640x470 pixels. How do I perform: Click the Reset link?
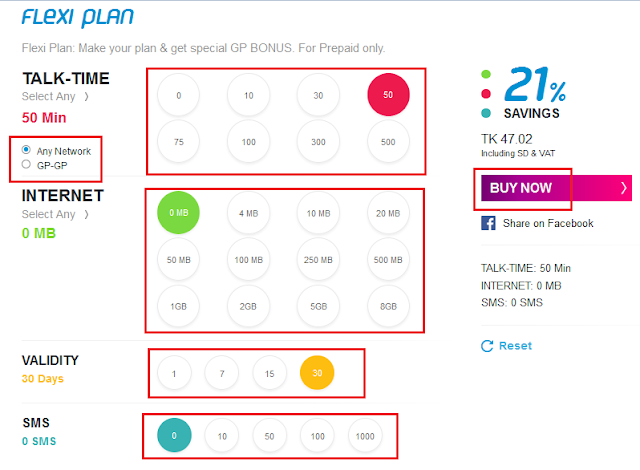(x=515, y=346)
